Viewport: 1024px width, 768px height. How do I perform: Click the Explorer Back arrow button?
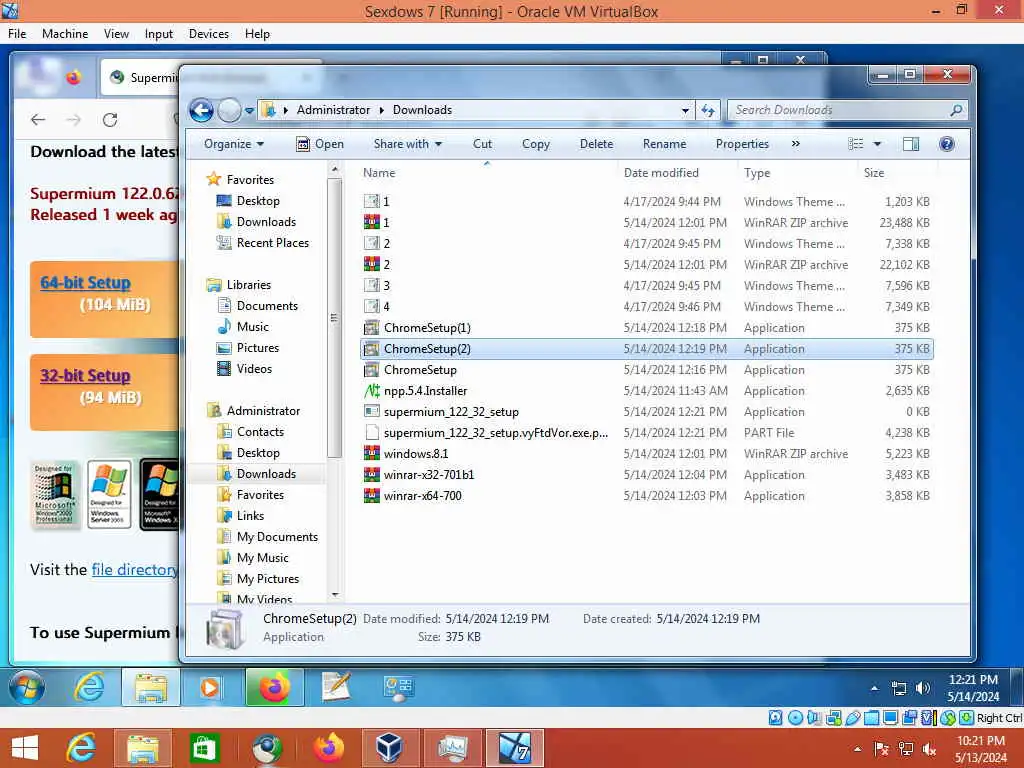(x=201, y=110)
